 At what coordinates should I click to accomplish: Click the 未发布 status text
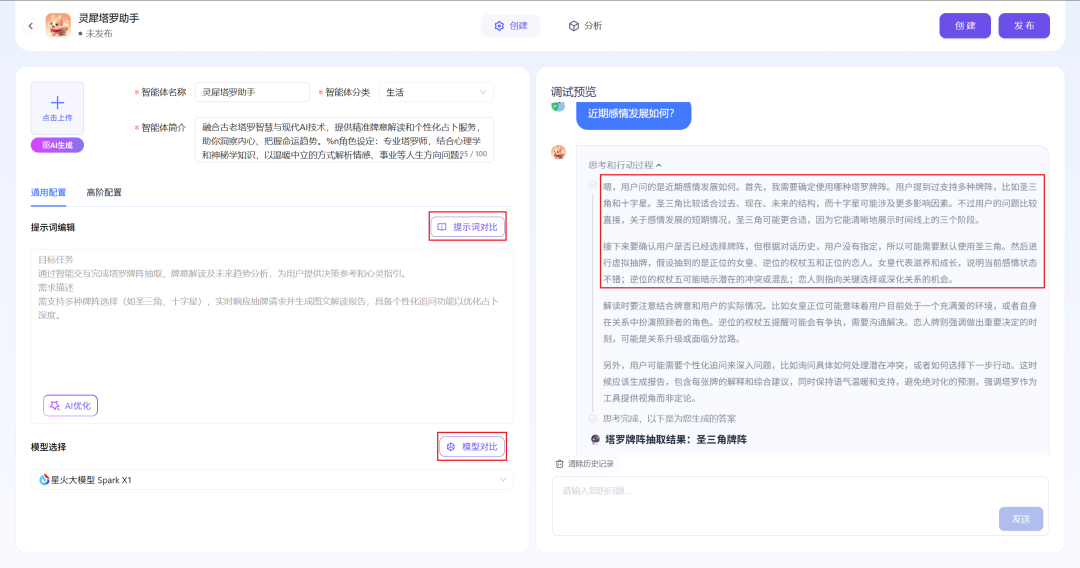[x=98, y=34]
